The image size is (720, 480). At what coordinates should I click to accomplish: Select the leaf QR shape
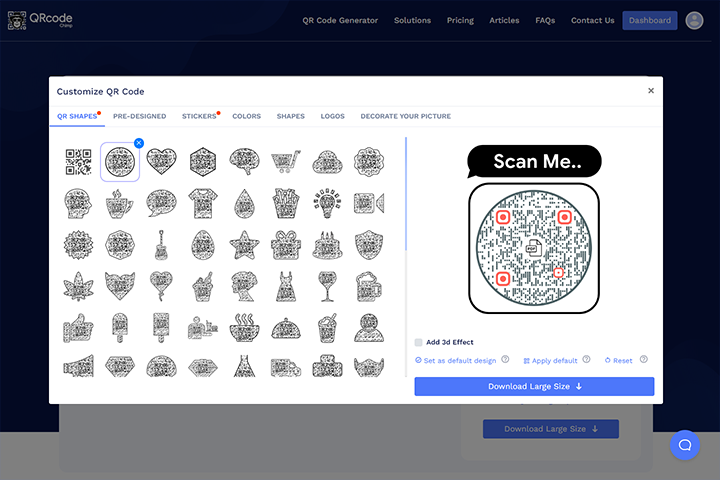[79, 286]
